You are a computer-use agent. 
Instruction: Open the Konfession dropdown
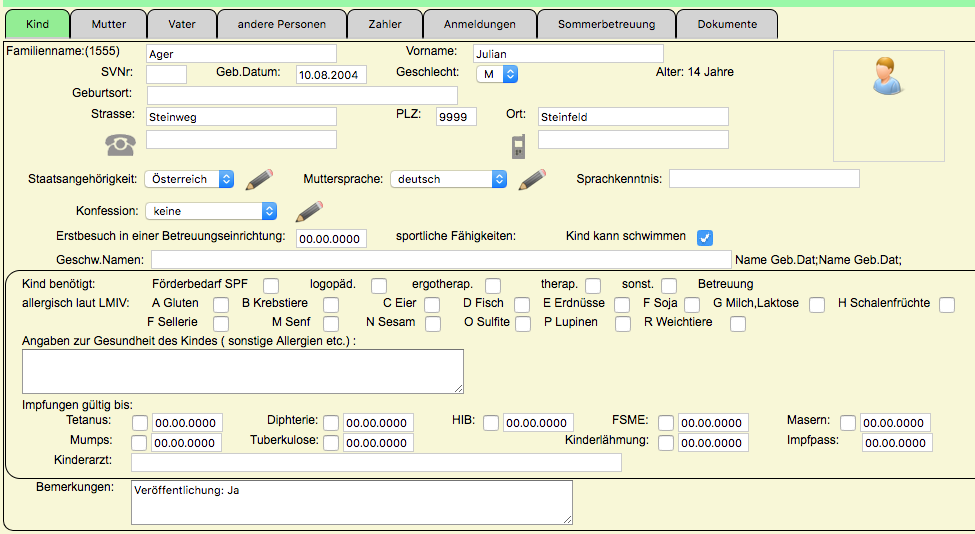pos(211,211)
